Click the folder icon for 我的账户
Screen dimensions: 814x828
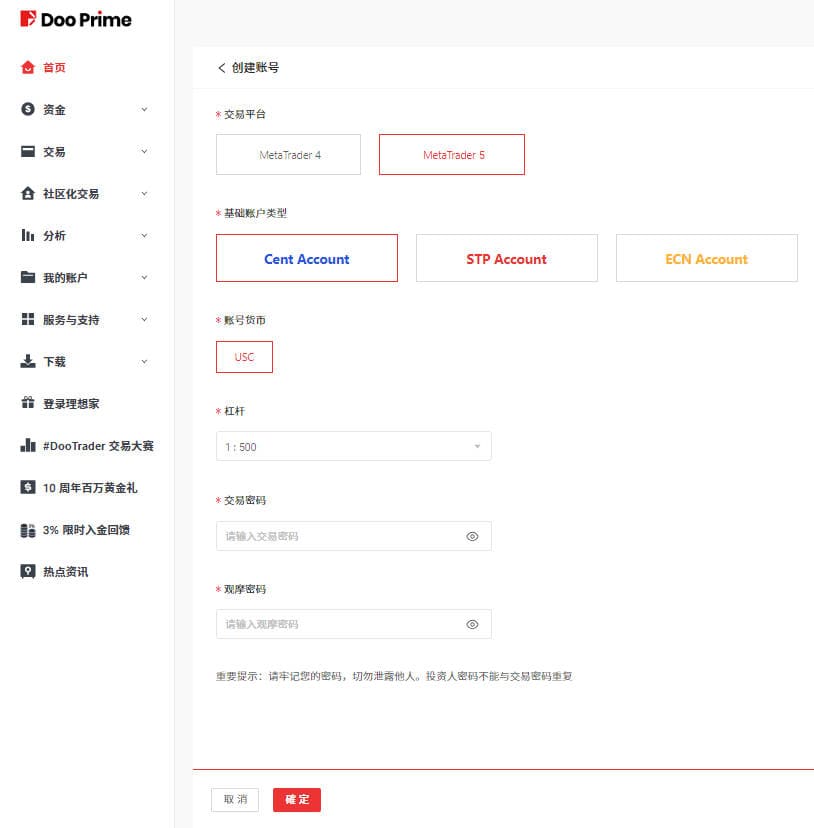point(27,277)
